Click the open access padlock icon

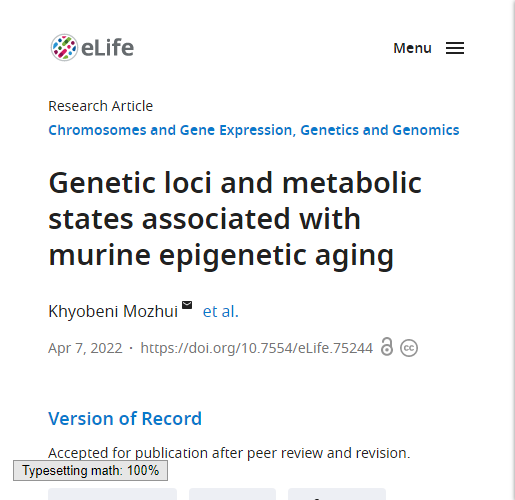click(387, 347)
